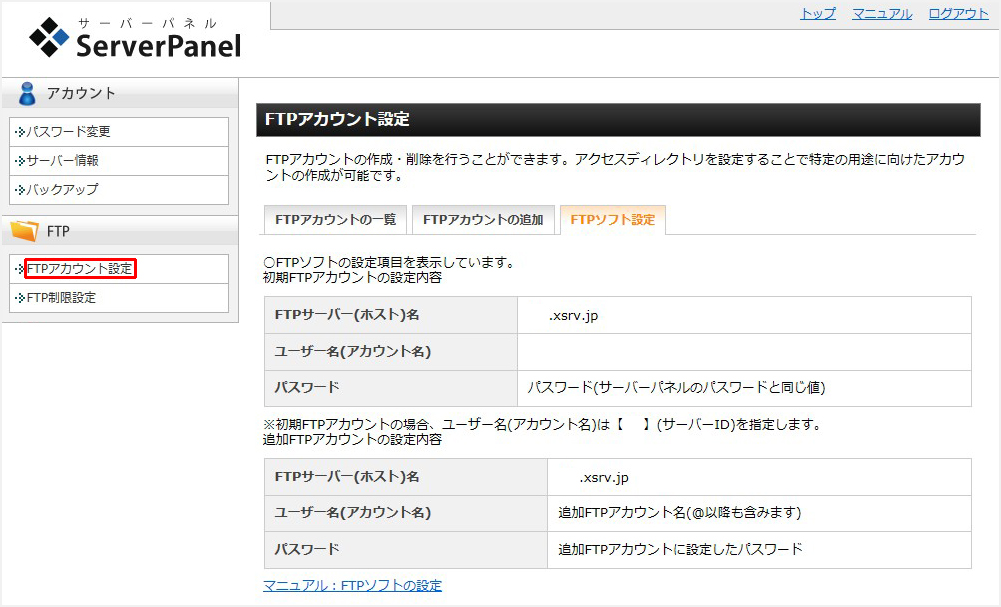Click the folder icon beside FTP heading
The width and height of the screenshot is (1001, 607).
click(x=25, y=231)
